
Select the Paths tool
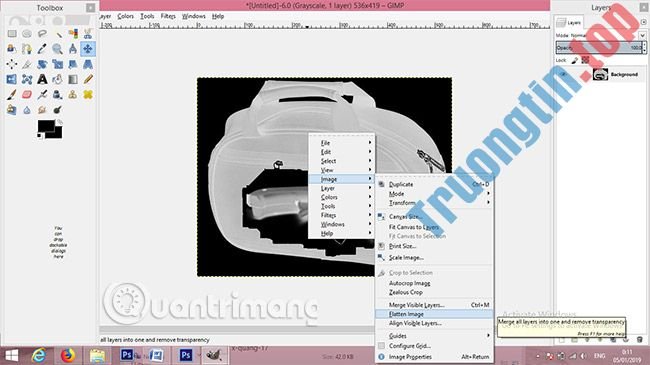pyautogui.click(x=27, y=49)
